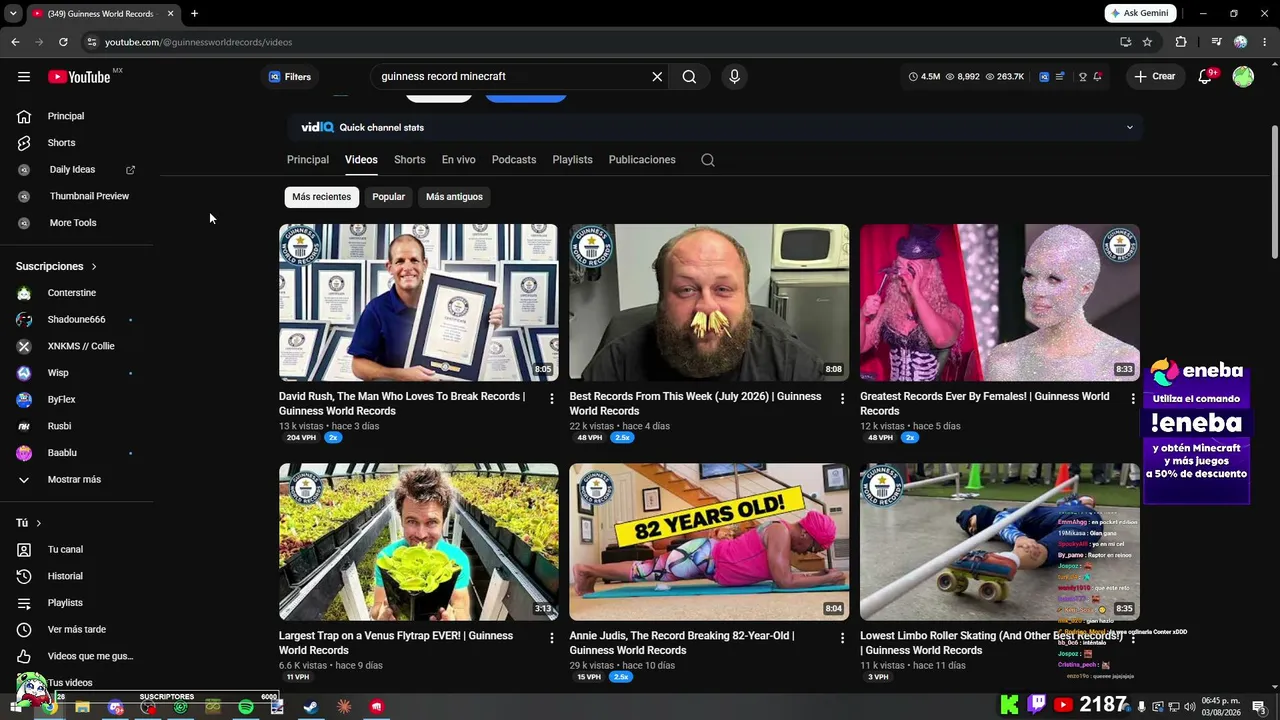The image size is (1280, 720).
Task: Open the vidIQ alerts bell icon
Action: [1097, 77]
